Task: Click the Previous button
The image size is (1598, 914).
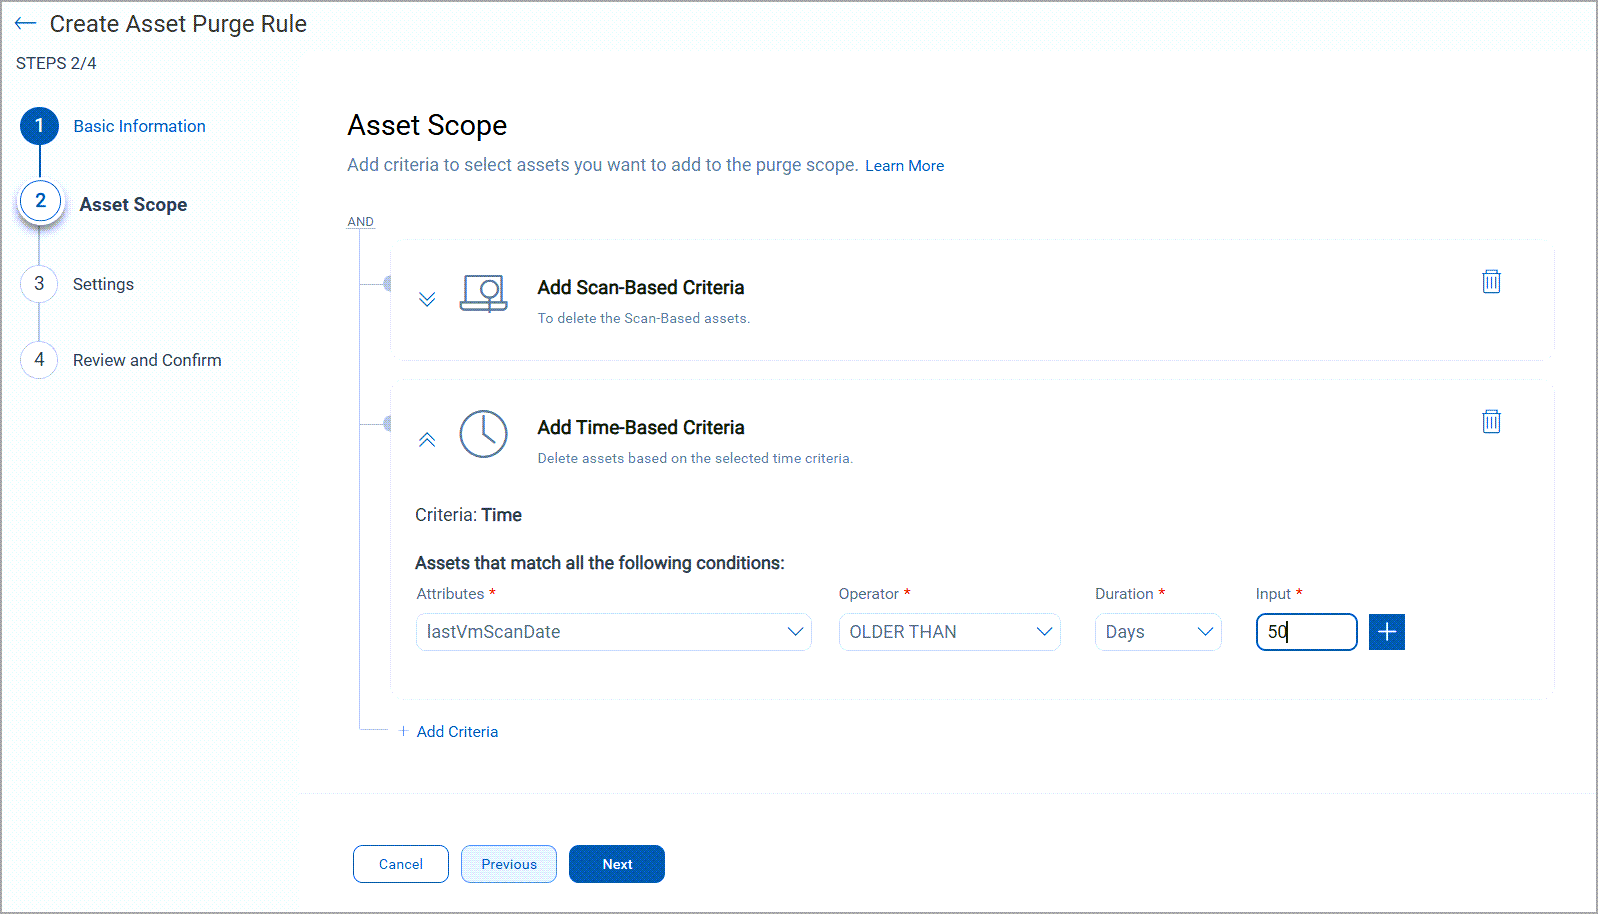Action: point(509,864)
